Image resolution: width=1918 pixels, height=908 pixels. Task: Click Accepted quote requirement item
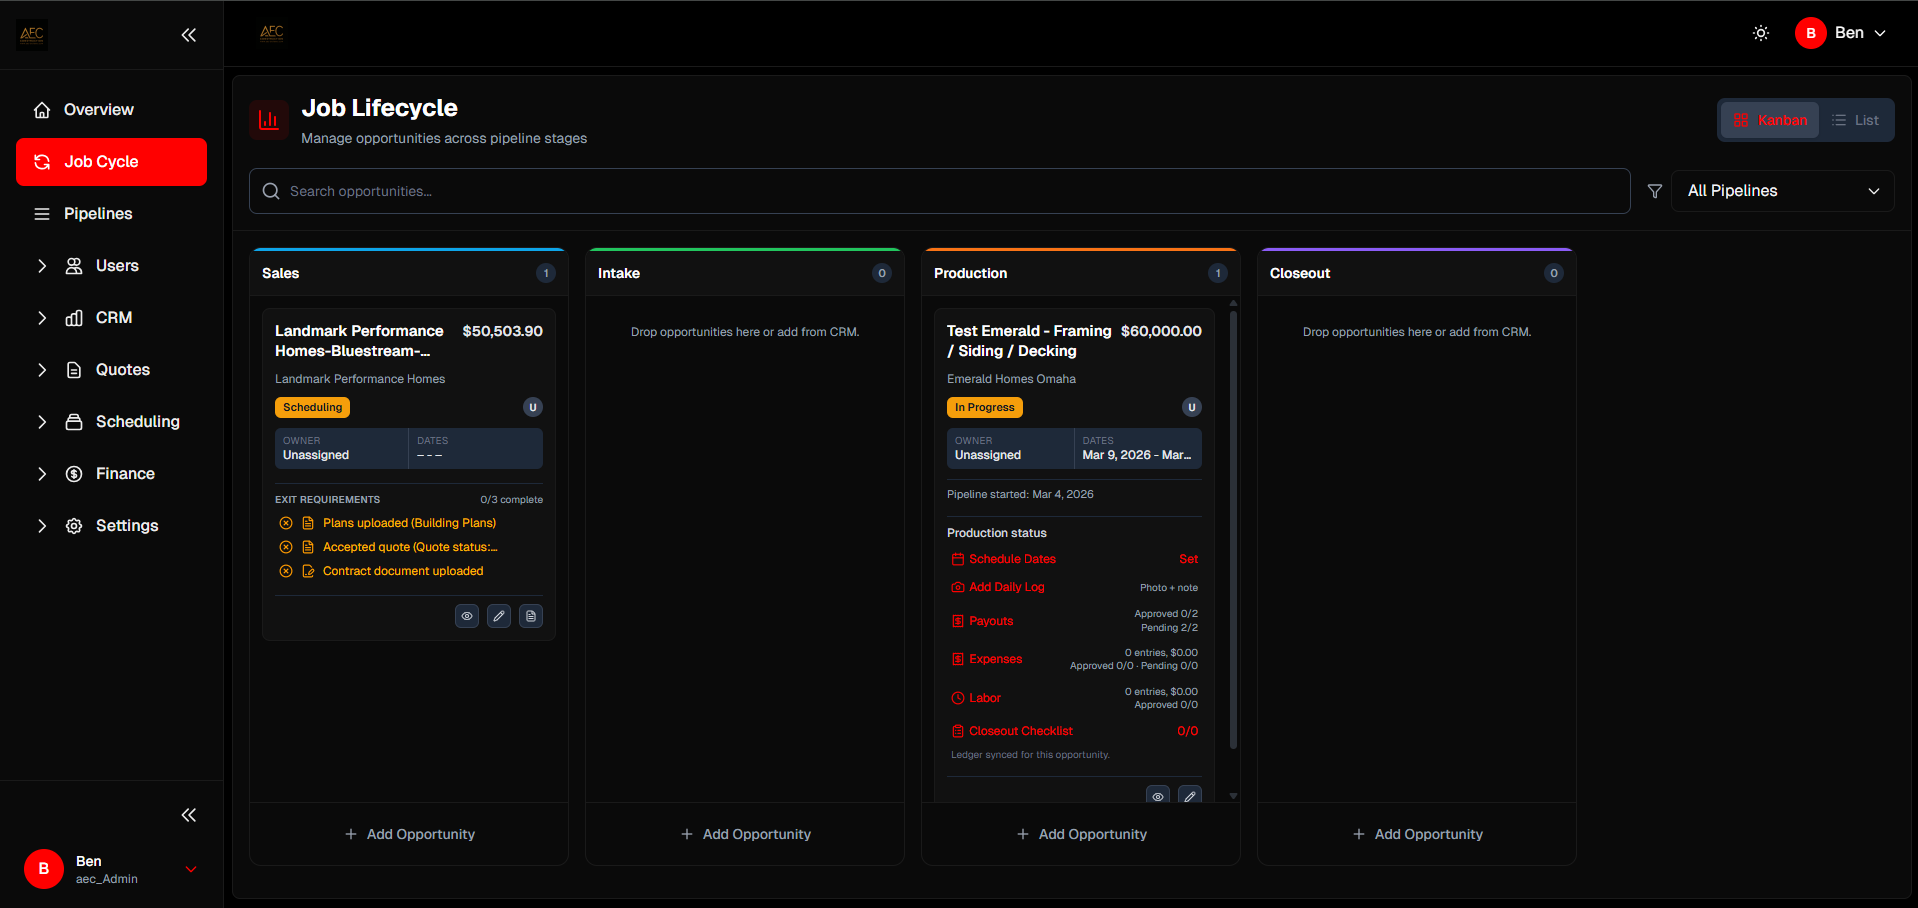[x=409, y=547]
